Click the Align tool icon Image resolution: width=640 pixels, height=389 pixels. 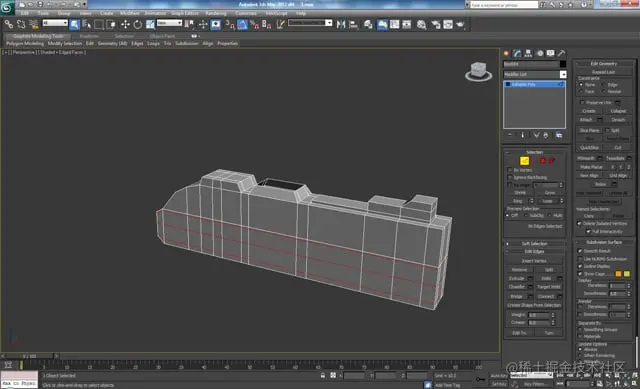[x=353, y=24]
